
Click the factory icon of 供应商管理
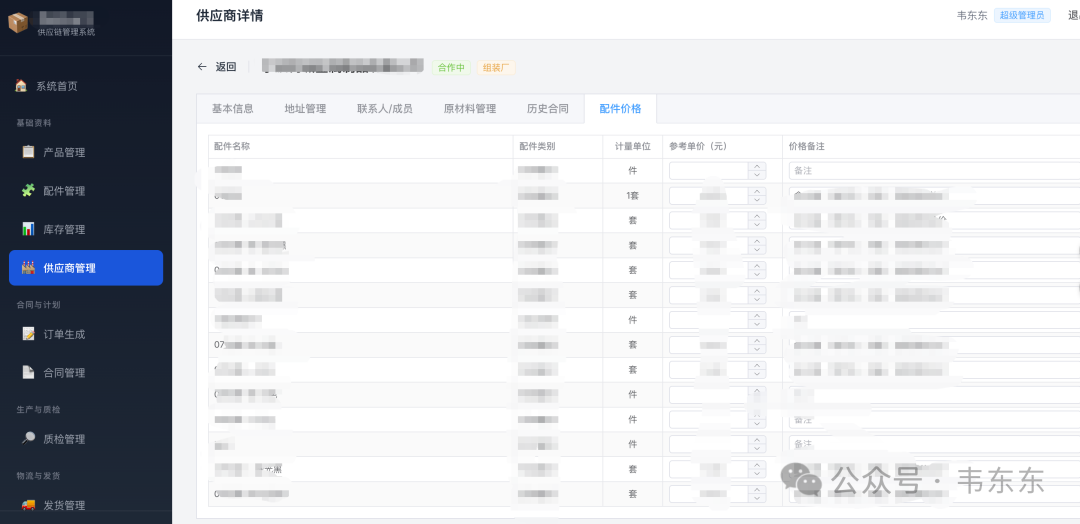[28, 267]
